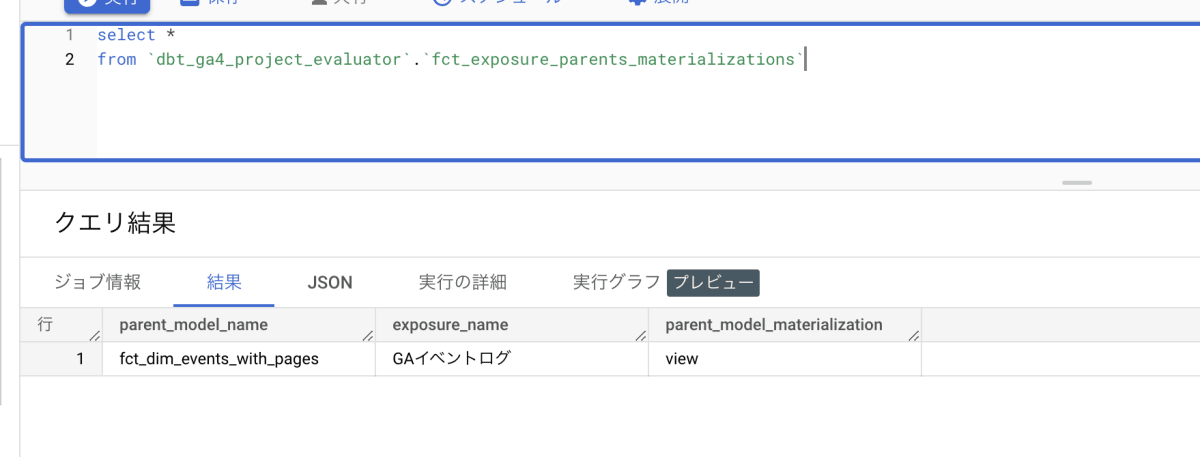Click the プレビュー badge
This screenshot has width=1200, height=457.
(x=713, y=283)
